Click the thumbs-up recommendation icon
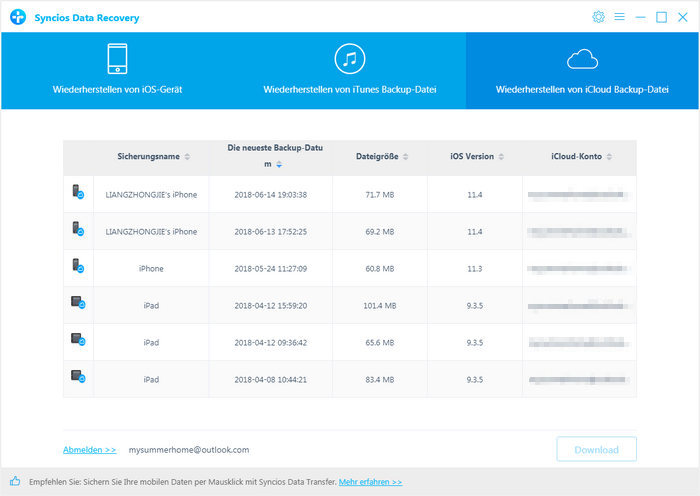The height and width of the screenshot is (496, 700). click(15, 481)
